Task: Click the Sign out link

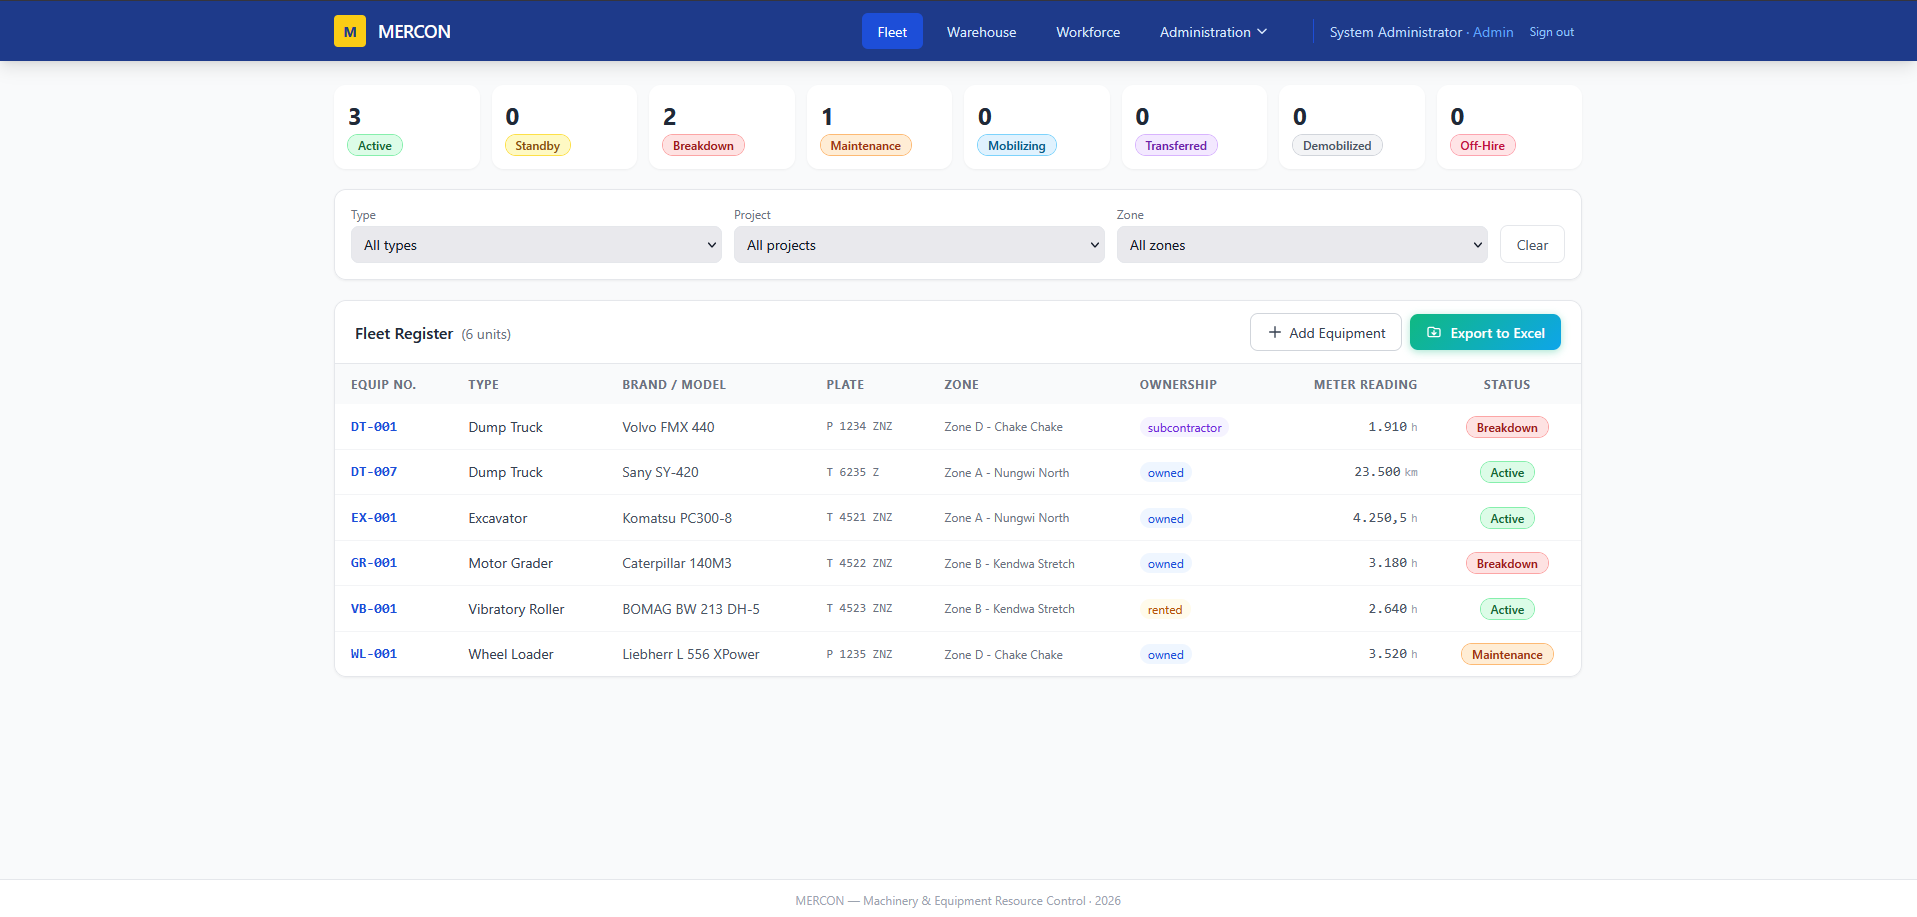Action: click(x=1551, y=32)
